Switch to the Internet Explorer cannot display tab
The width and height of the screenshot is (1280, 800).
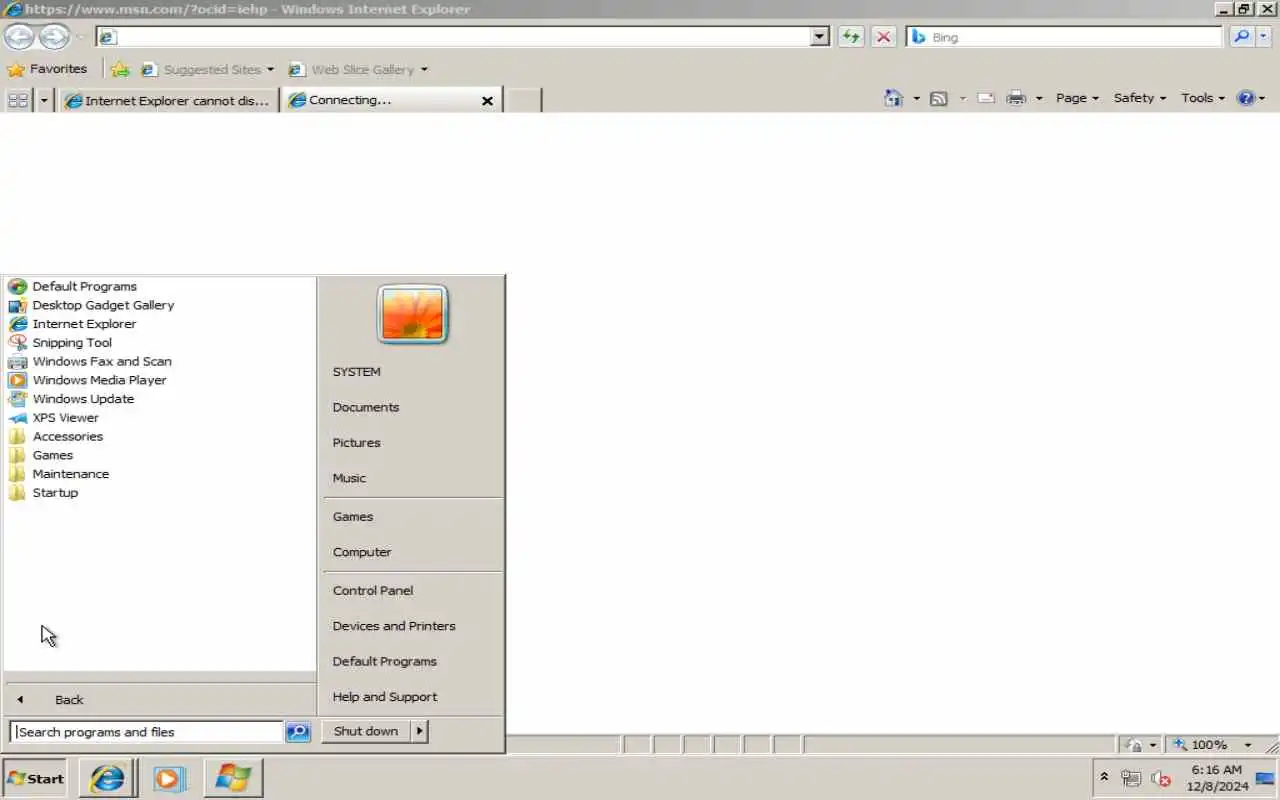point(168,100)
